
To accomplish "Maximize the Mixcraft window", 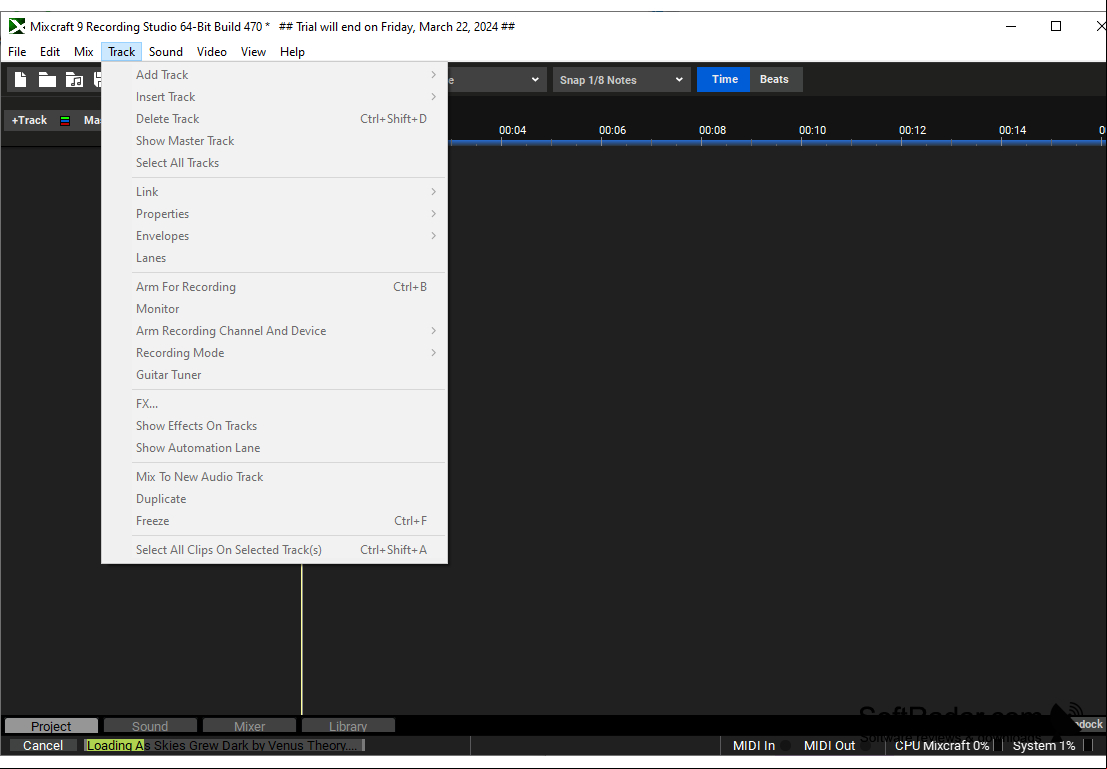I will tap(1055, 27).
